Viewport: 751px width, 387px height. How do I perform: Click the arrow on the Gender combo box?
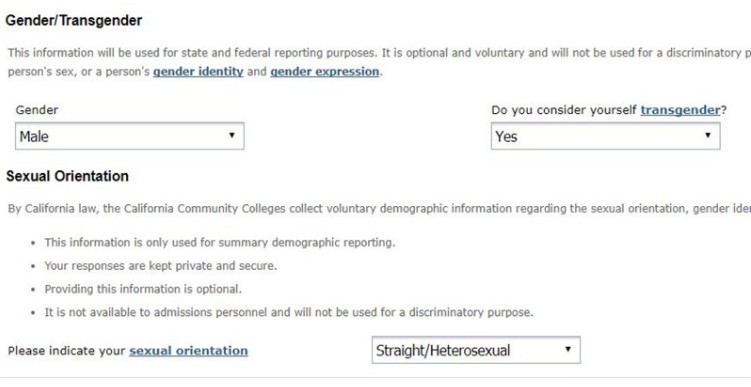(x=232, y=135)
